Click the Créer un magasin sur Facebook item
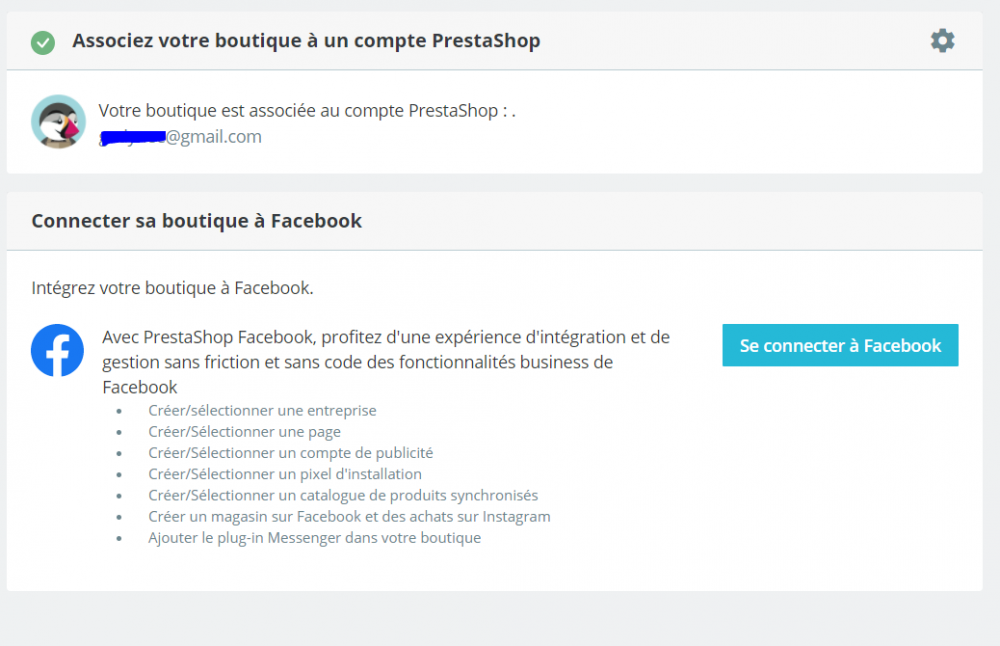This screenshot has width=1000, height=646. 349,517
